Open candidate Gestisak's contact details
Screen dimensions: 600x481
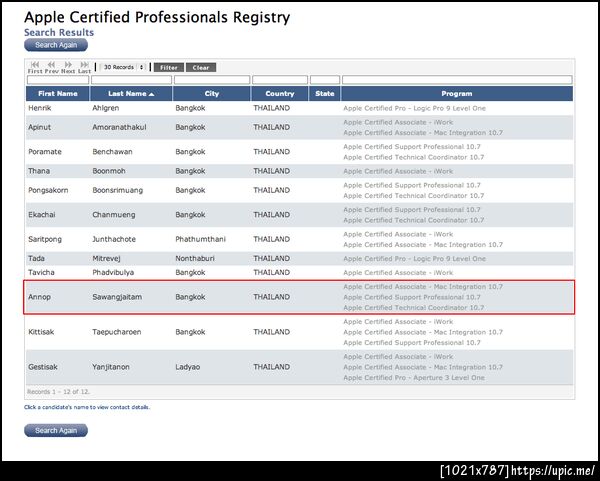43,367
